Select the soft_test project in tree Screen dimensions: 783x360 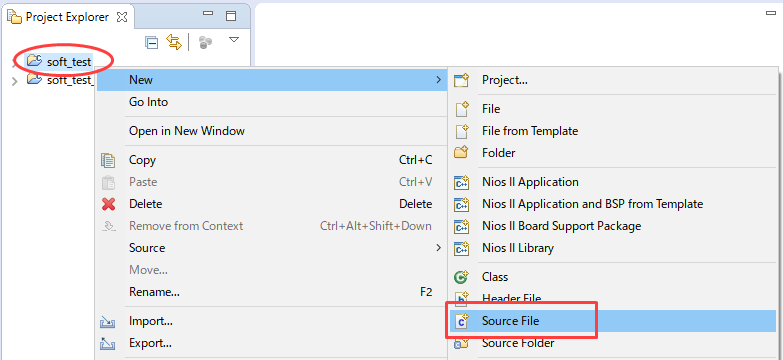(x=59, y=62)
